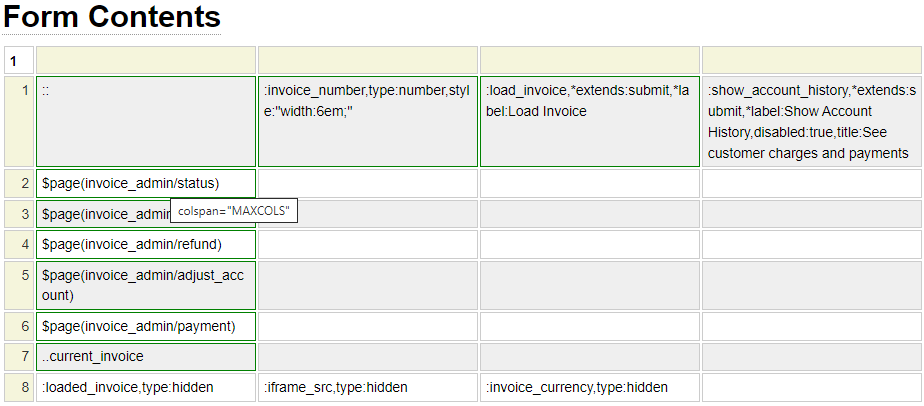Select the $page(invoice_admin/refund) cell

click(146, 245)
